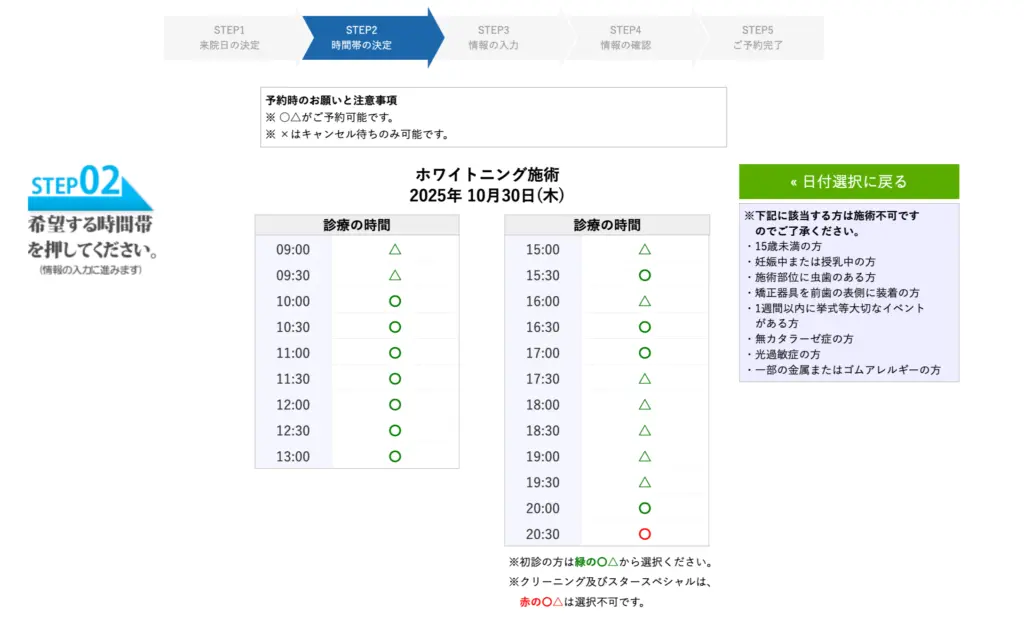Click the ○ mark next to 10:00

click(x=395, y=302)
